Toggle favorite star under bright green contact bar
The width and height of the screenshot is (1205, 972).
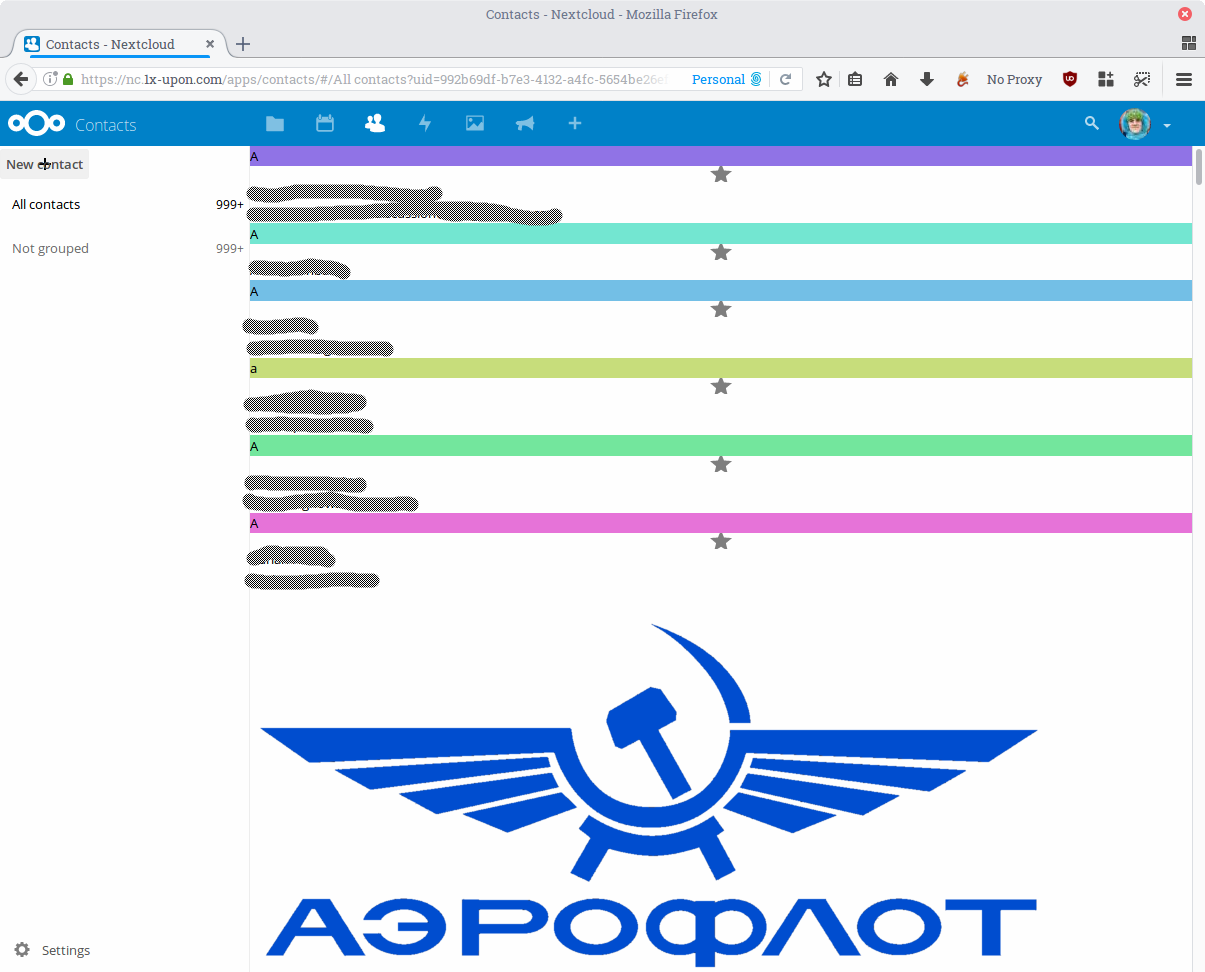(721, 464)
